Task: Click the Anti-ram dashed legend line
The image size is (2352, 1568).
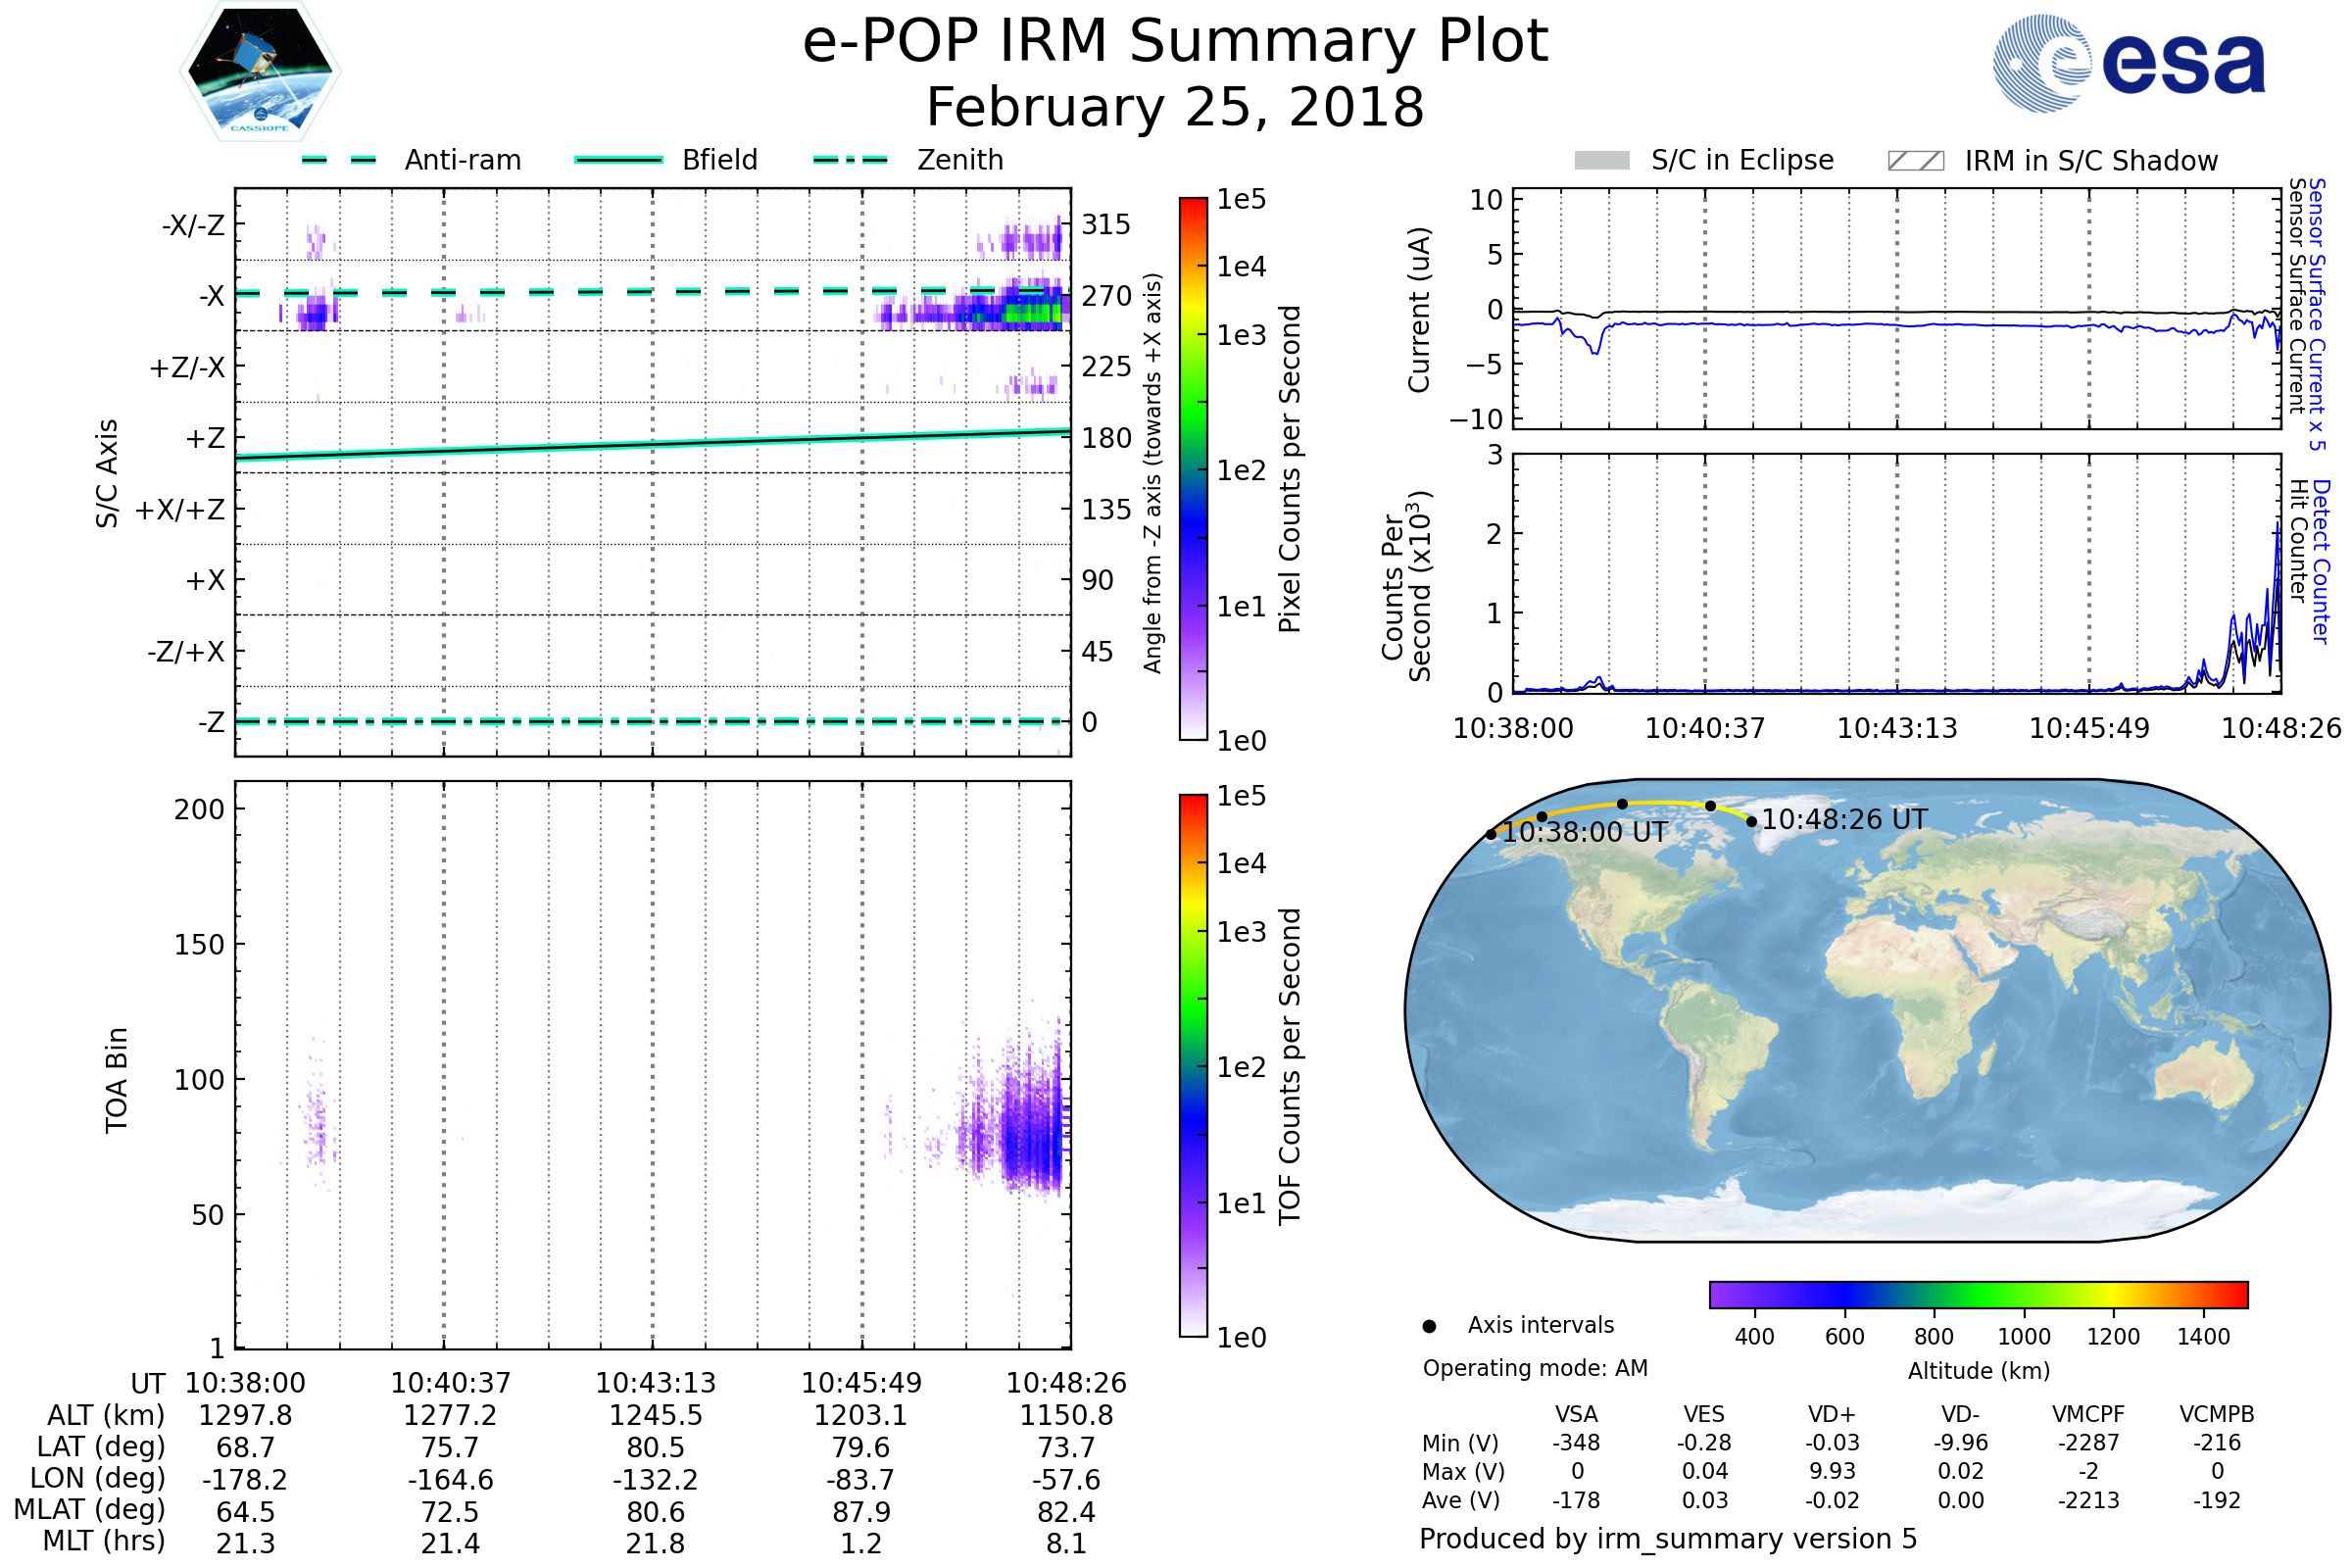Action: [x=339, y=160]
